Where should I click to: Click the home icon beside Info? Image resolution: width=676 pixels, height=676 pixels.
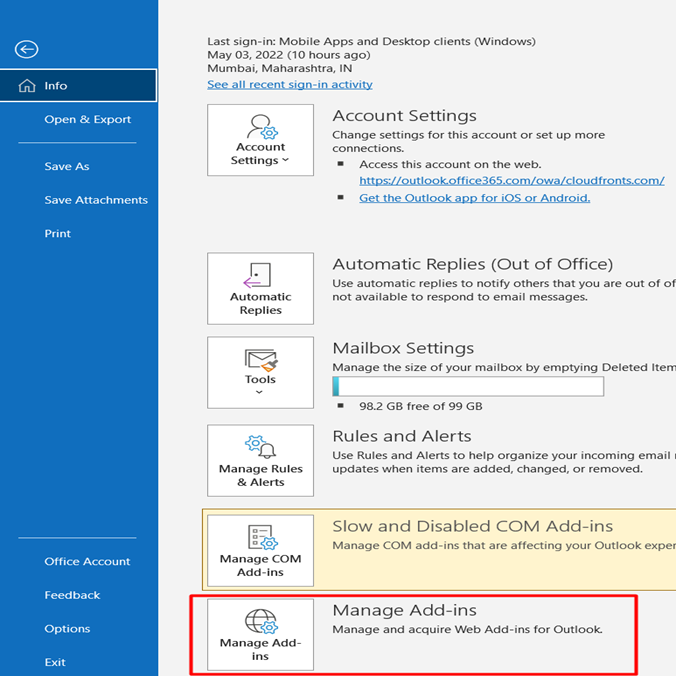27,85
